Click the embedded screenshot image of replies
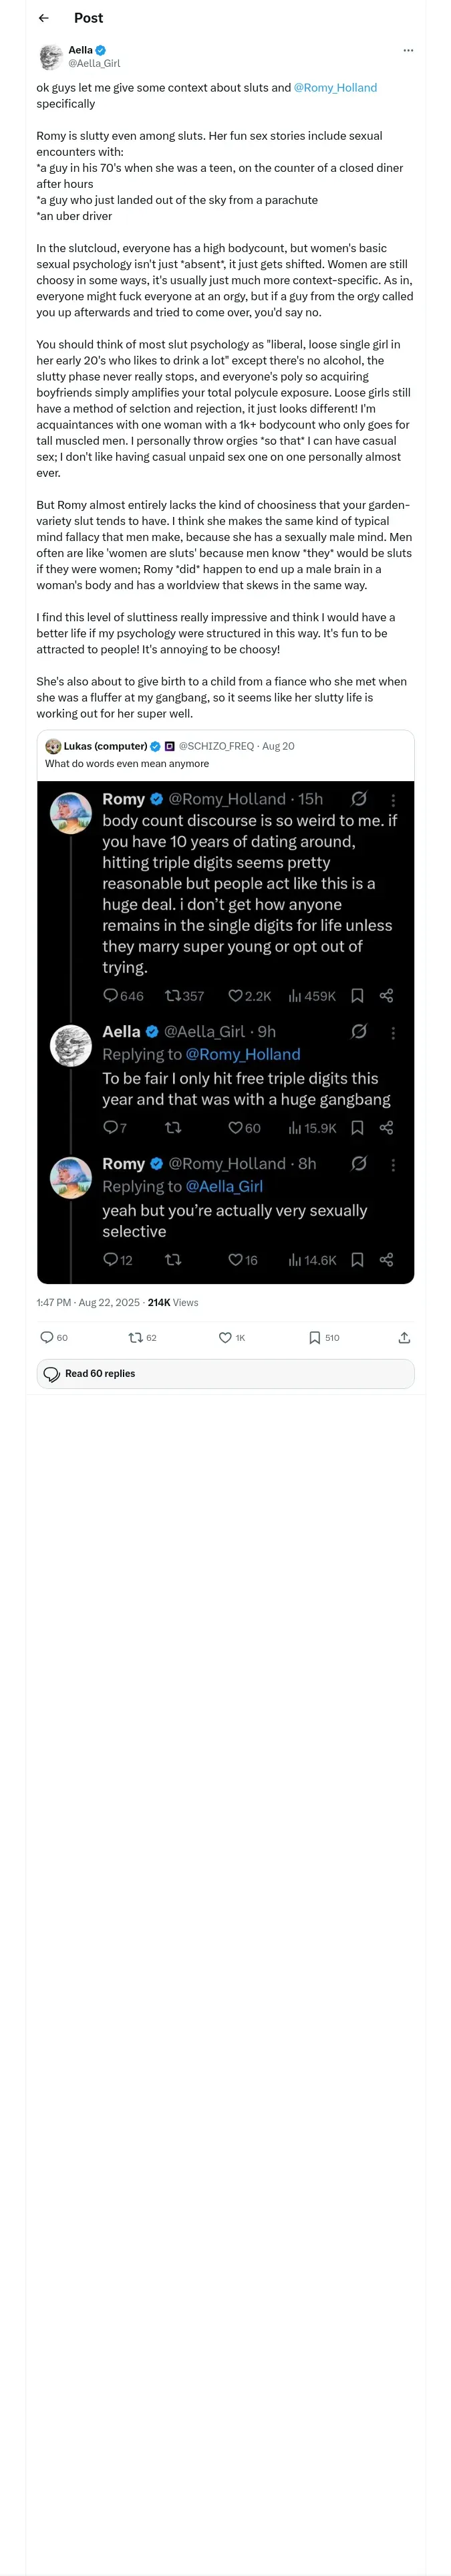 coord(225,1031)
